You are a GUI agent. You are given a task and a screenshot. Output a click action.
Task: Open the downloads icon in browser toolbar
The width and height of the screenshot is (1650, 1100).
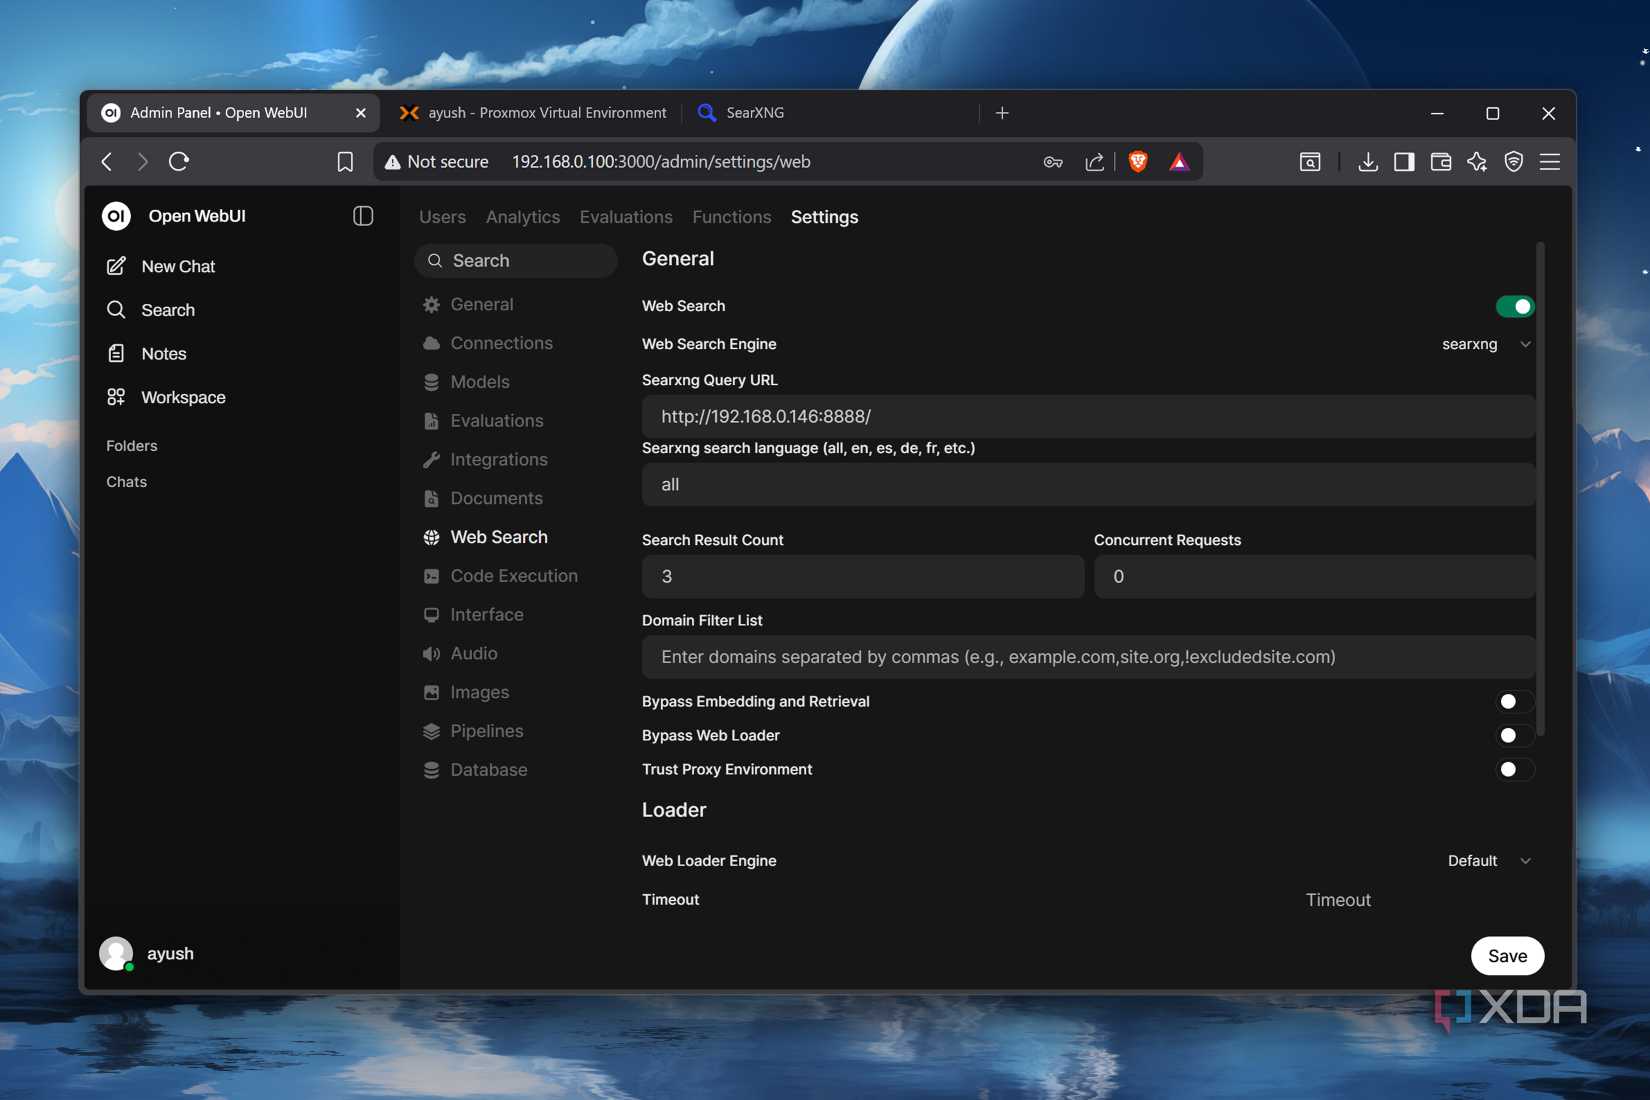1368,162
